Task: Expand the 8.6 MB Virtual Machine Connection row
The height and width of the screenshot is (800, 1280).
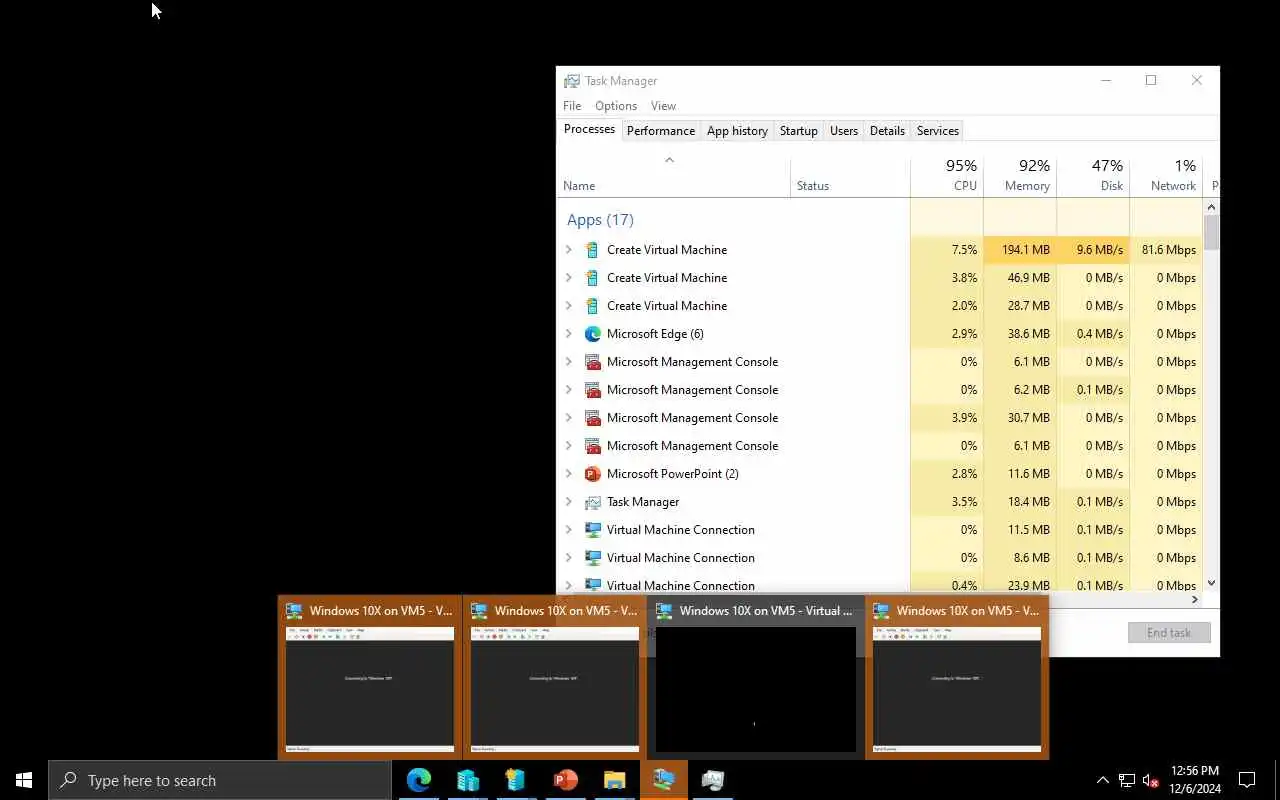Action: click(569, 558)
